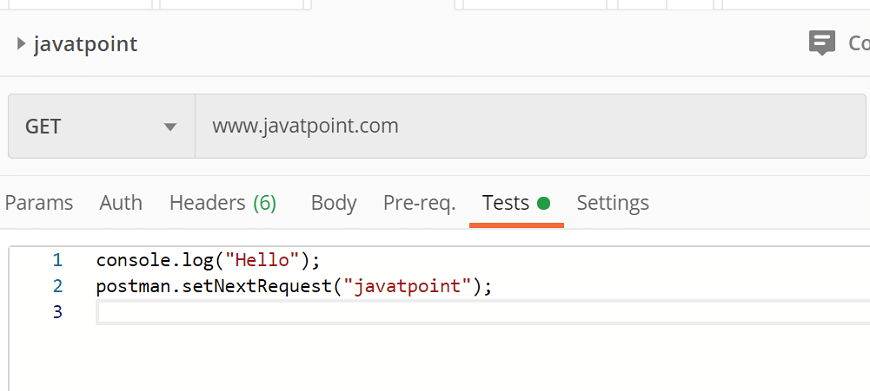Click line number 1 in the editor gutter
This screenshot has width=870, height=391.
[x=58, y=260]
